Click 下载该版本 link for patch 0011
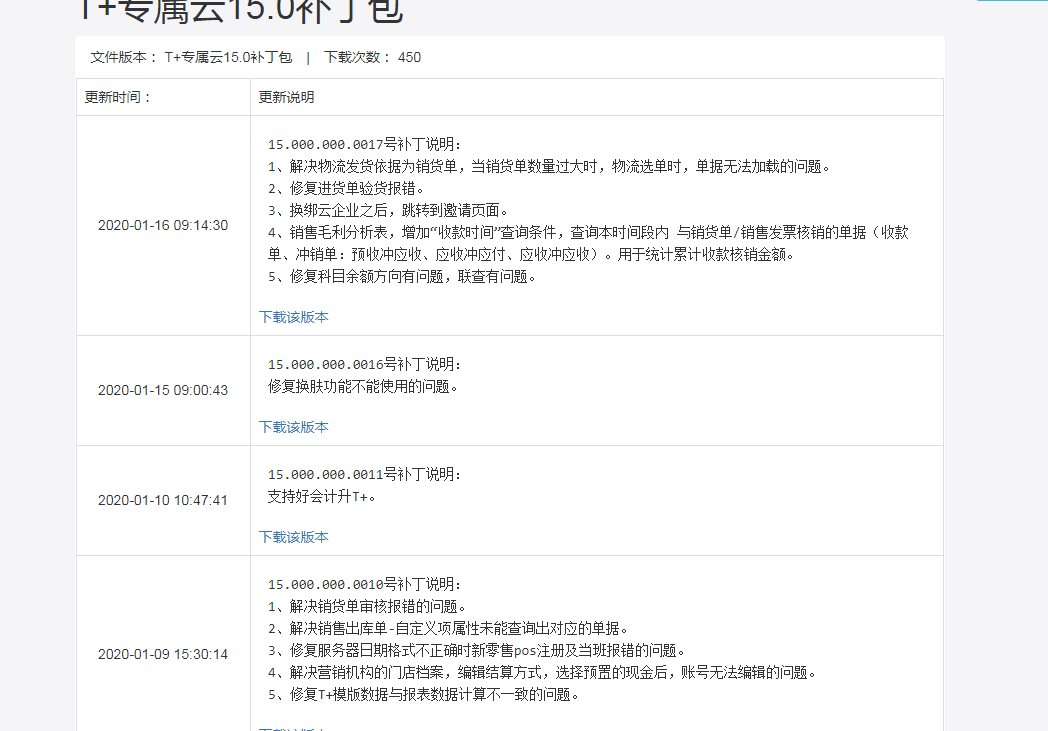Screen dimensions: 1048x731 point(293,537)
